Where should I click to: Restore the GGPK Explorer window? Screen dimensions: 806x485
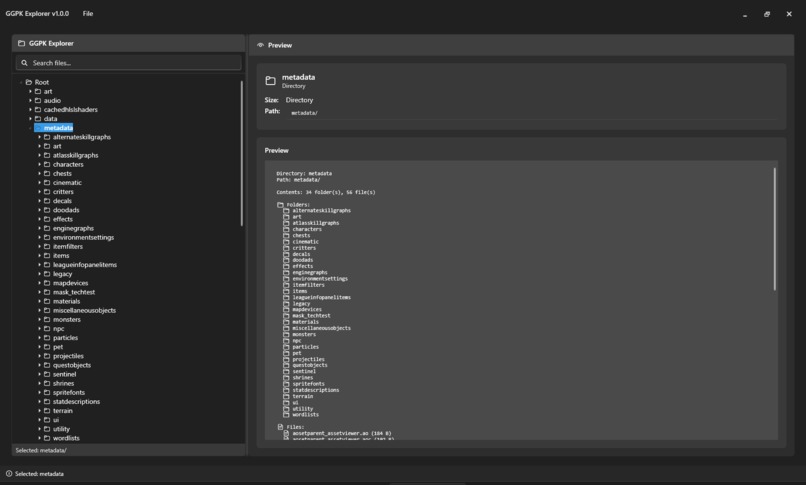[x=766, y=14]
